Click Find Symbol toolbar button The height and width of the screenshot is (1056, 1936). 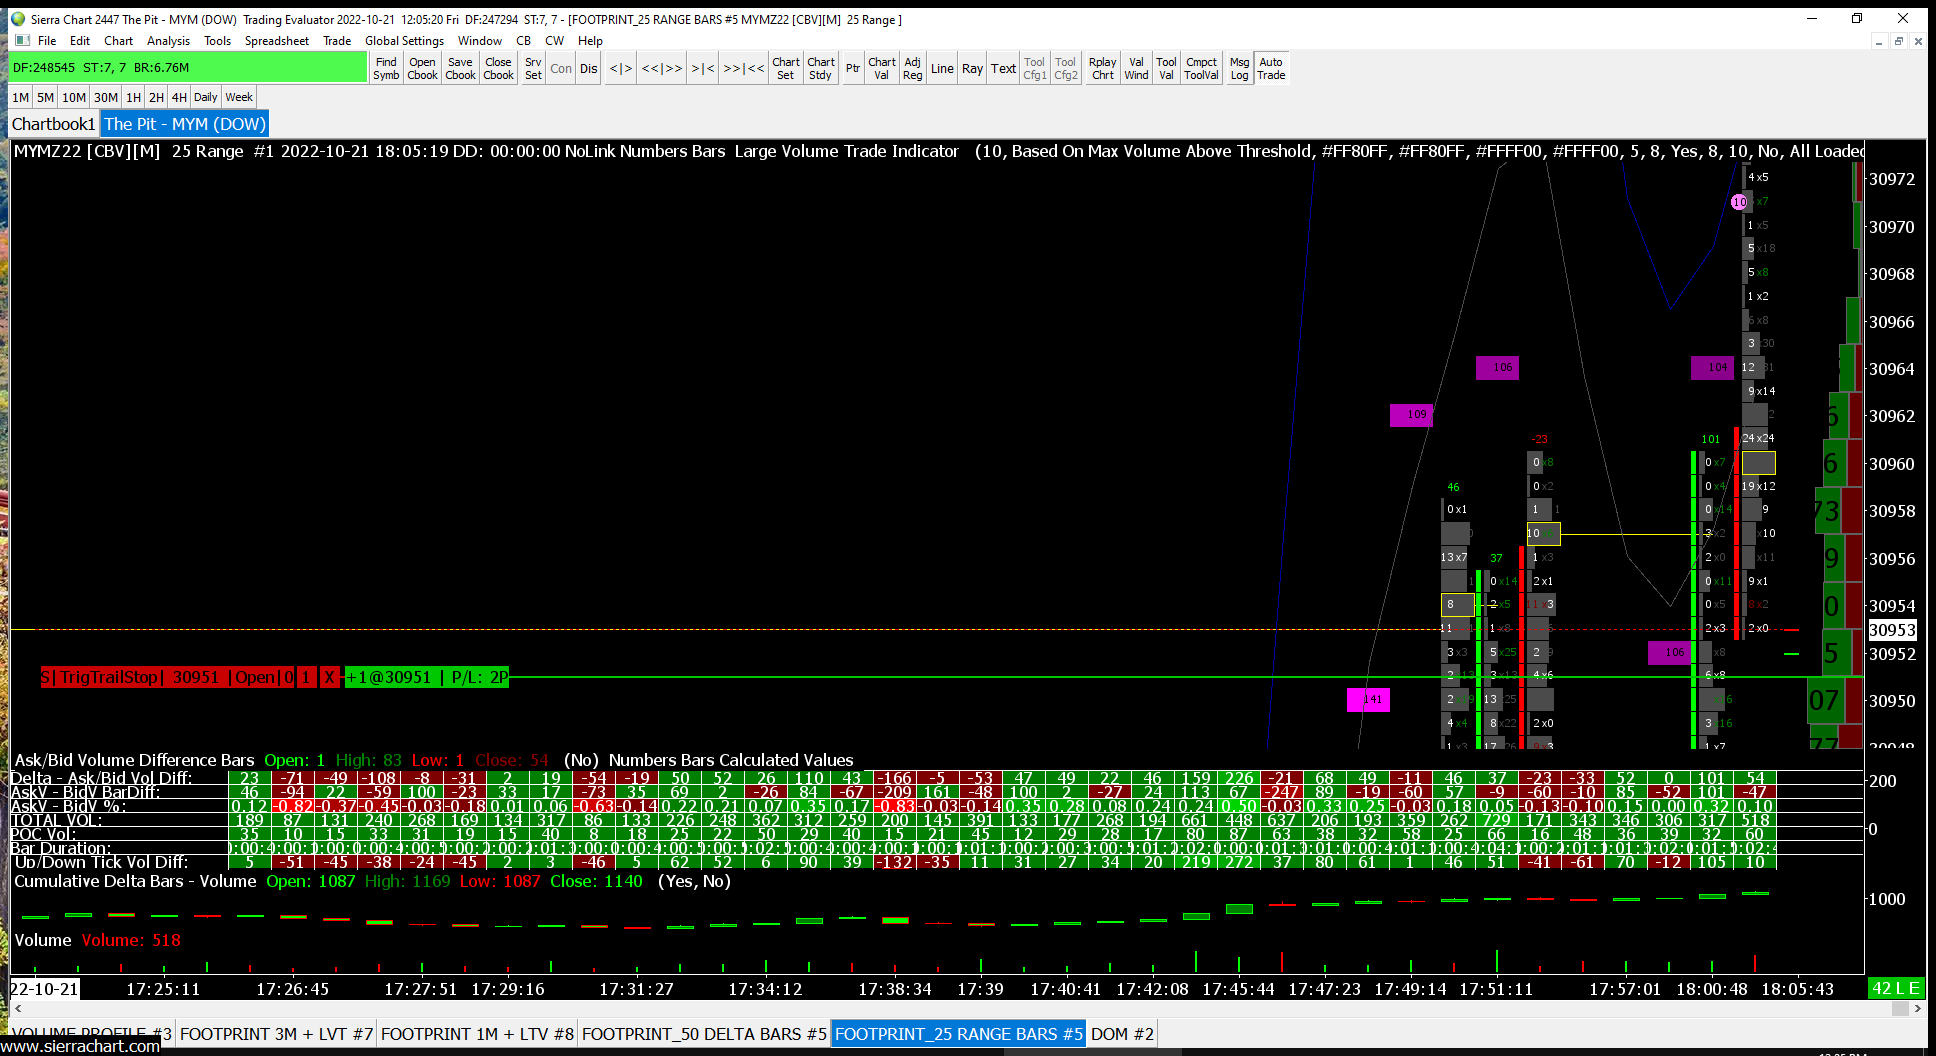(x=386, y=68)
